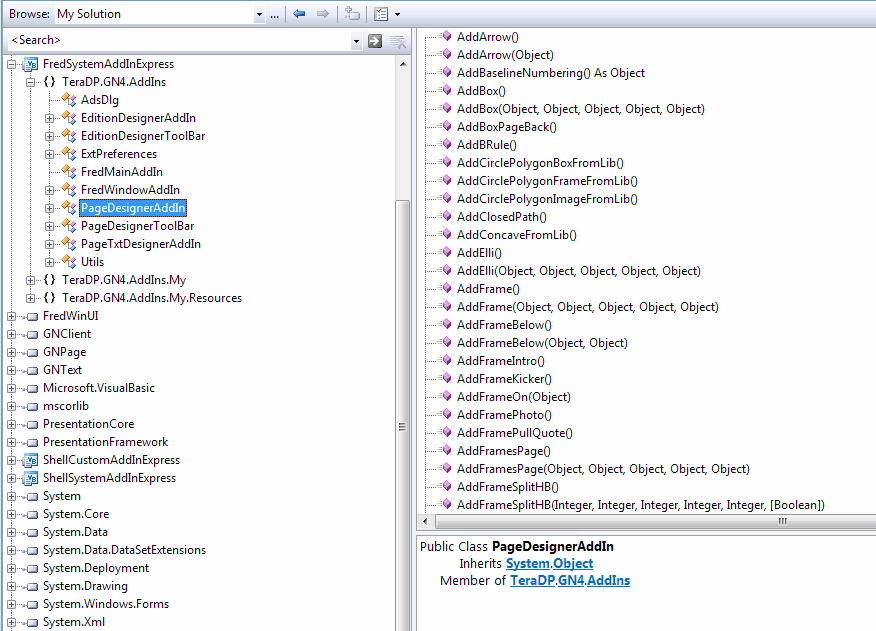Click the Utils class icon

click(69, 262)
